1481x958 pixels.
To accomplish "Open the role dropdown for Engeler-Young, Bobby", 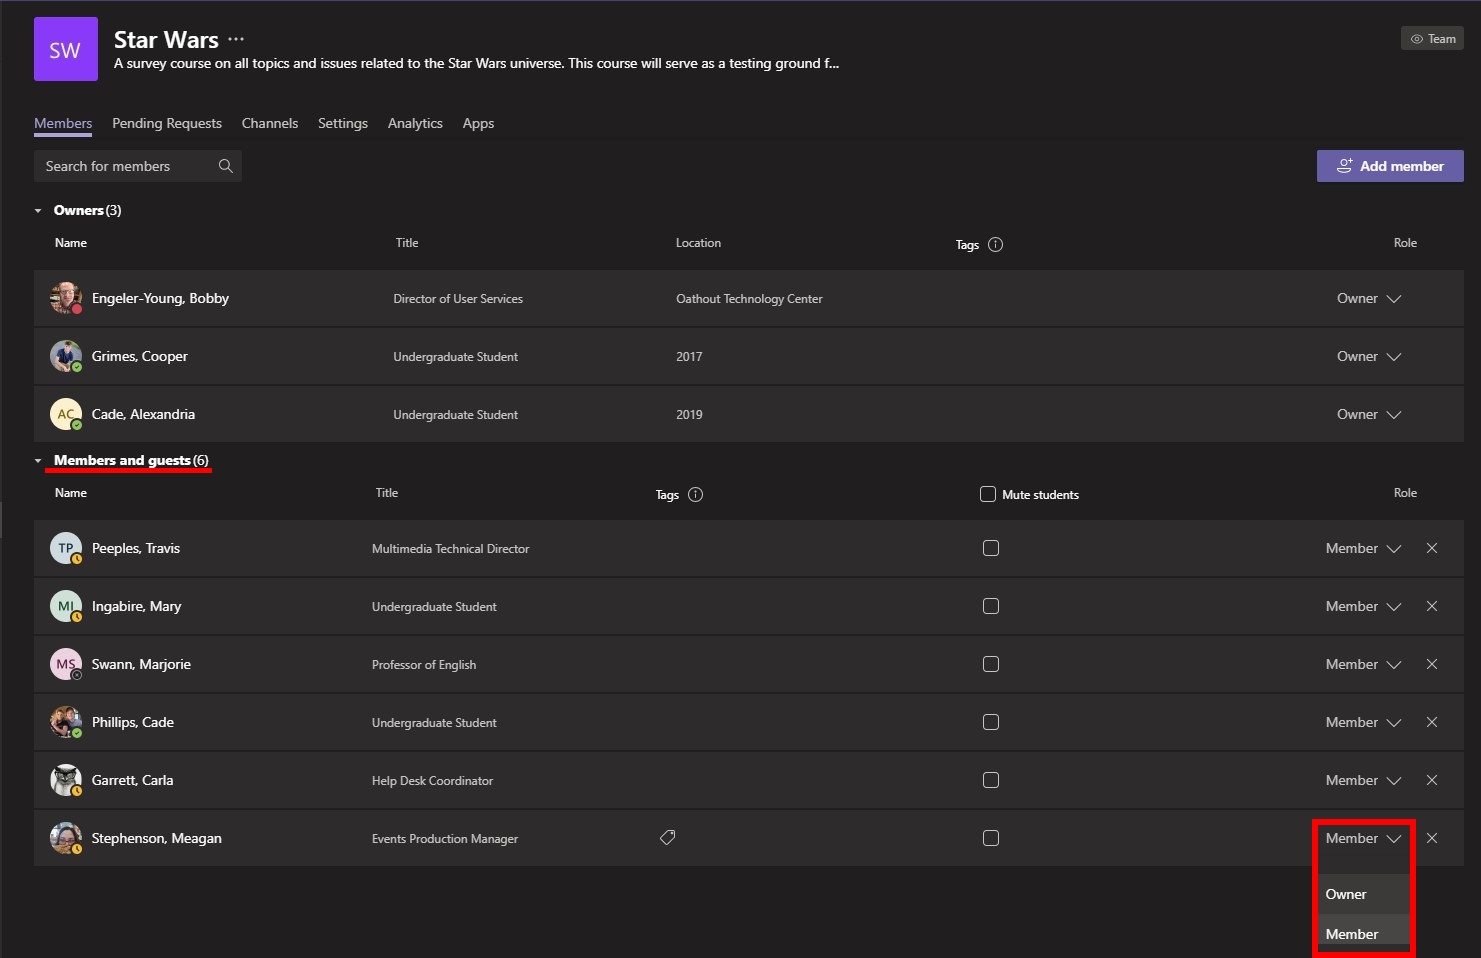I will (1369, 298).
